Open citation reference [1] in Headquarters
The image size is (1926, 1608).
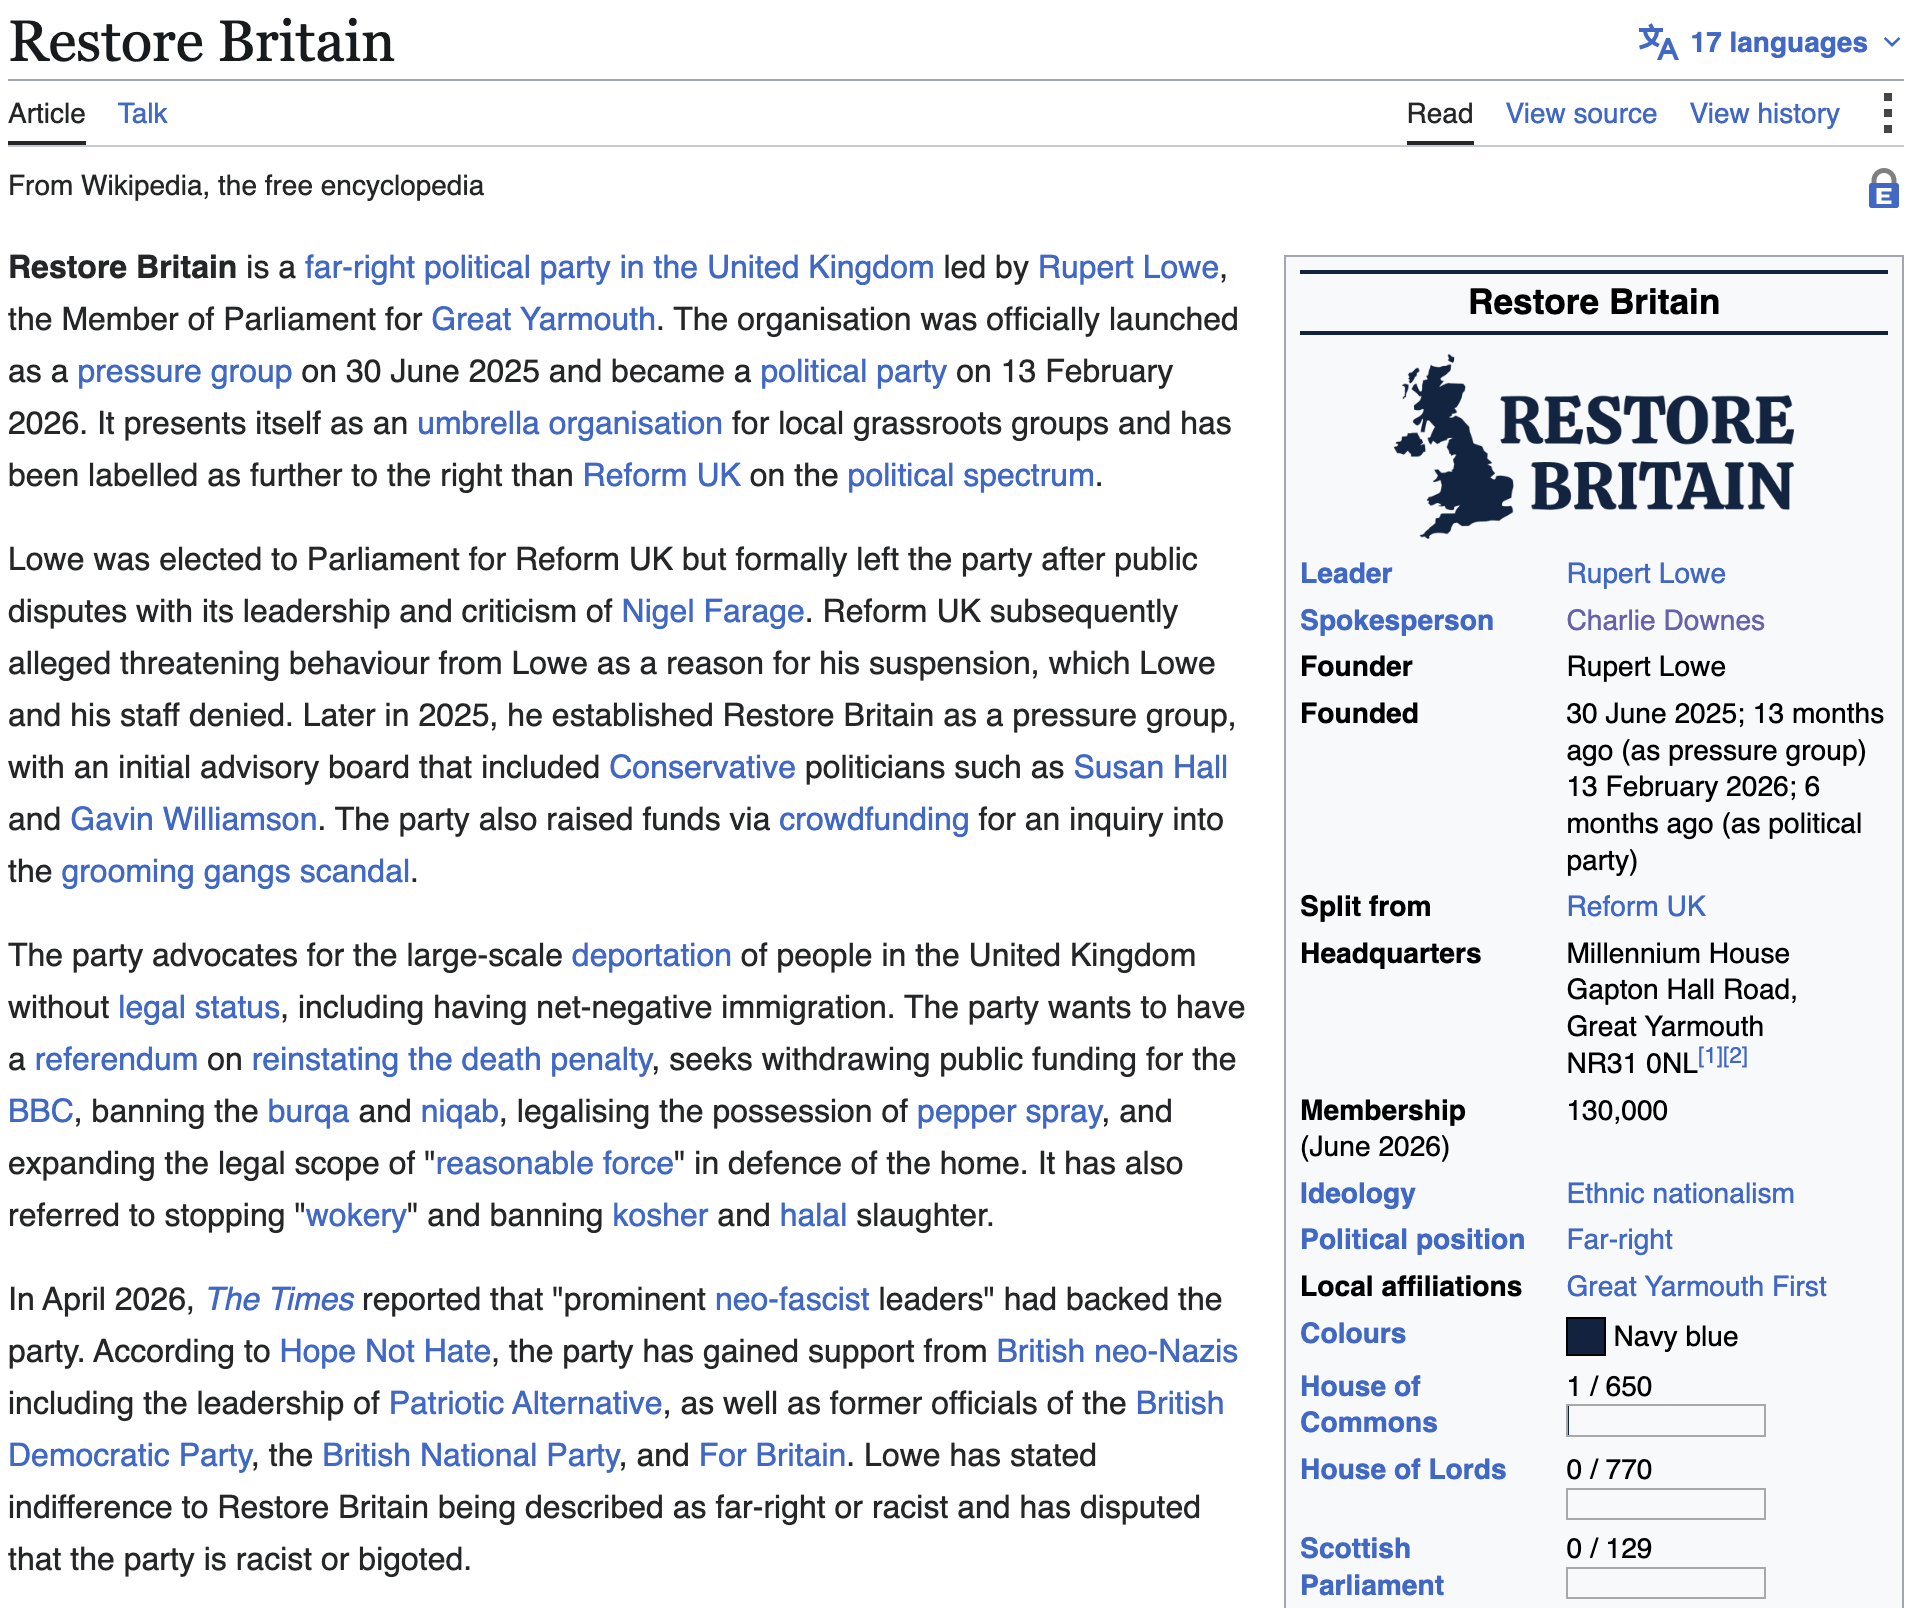(1710, 1056)
